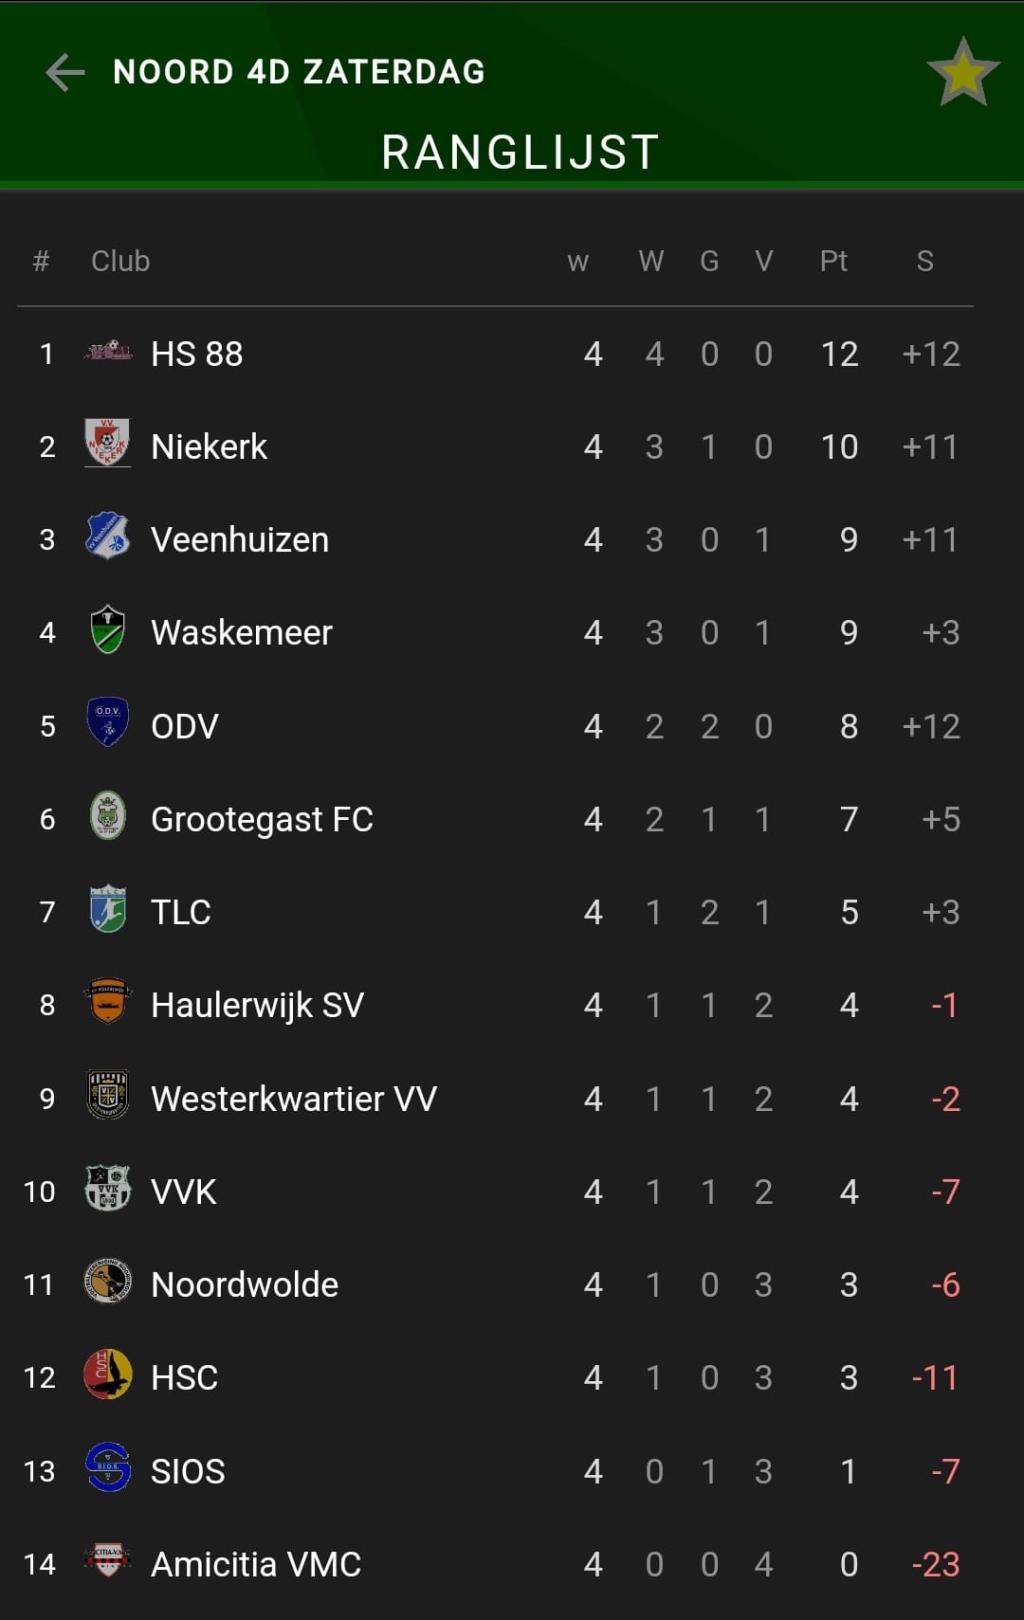1024x1620 pixels.
Task: Tap the HSC club logo
Action: click(108, 1374)
